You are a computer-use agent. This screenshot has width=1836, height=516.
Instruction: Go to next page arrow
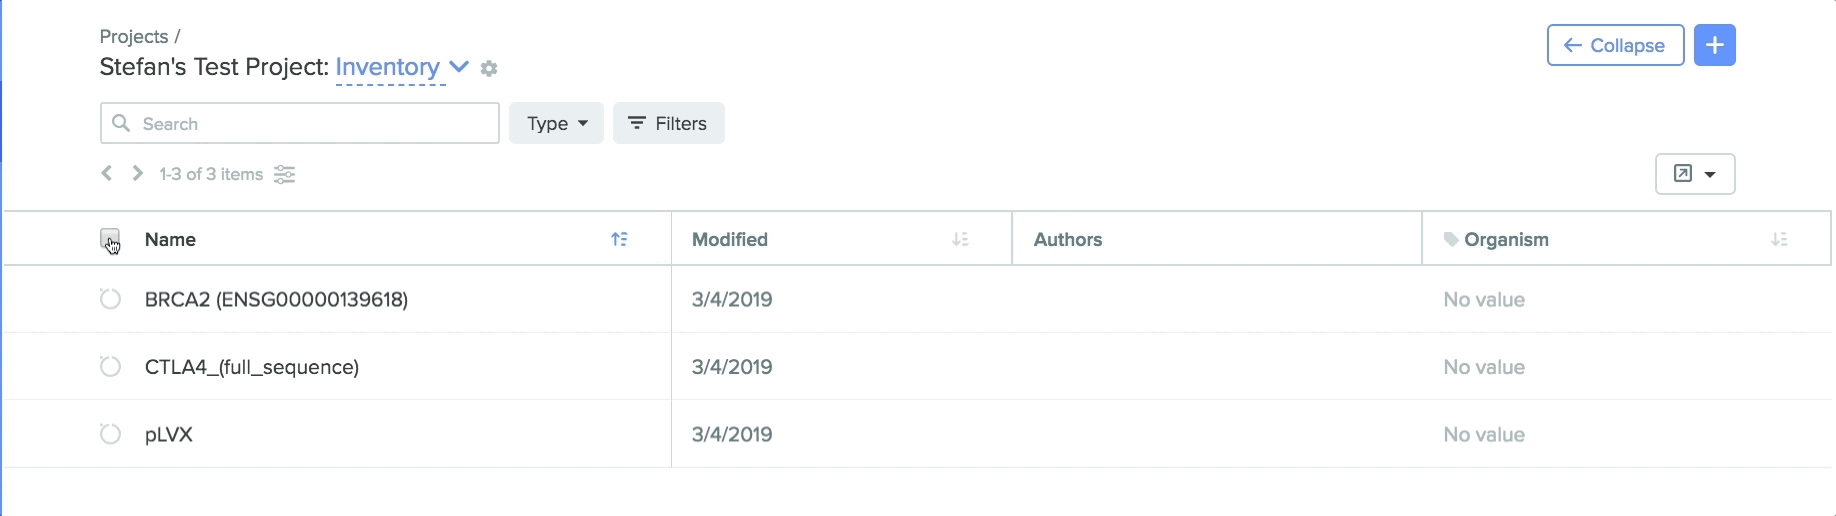click(138, 173)
